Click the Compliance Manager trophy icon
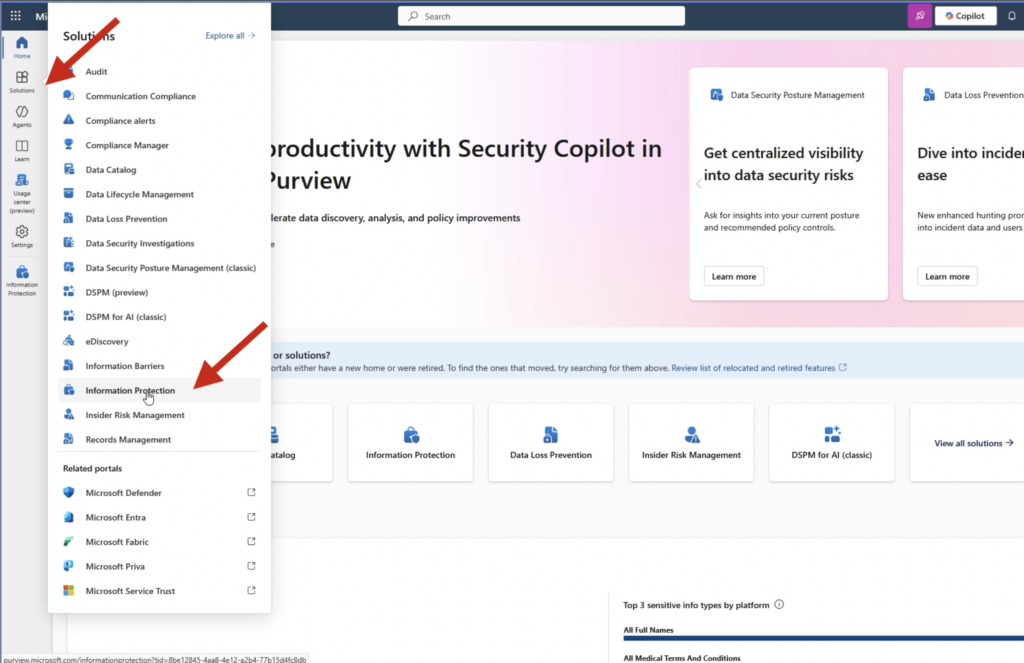The image size is (1024, 663). 69,144
